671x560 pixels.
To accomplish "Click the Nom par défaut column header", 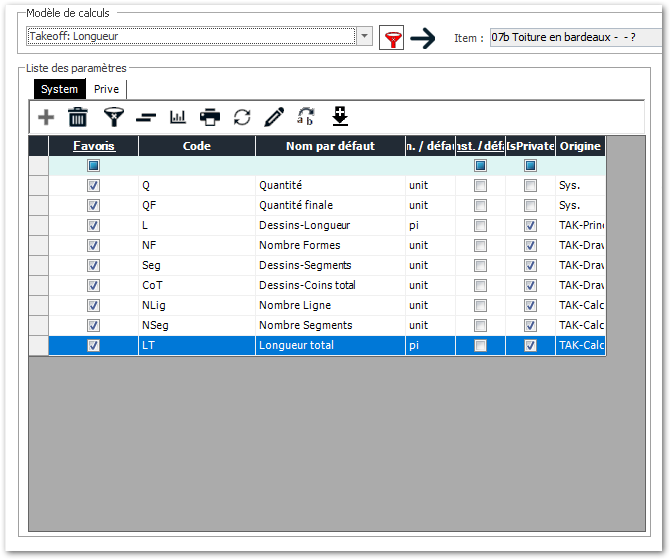I will (x=330, y=146).
